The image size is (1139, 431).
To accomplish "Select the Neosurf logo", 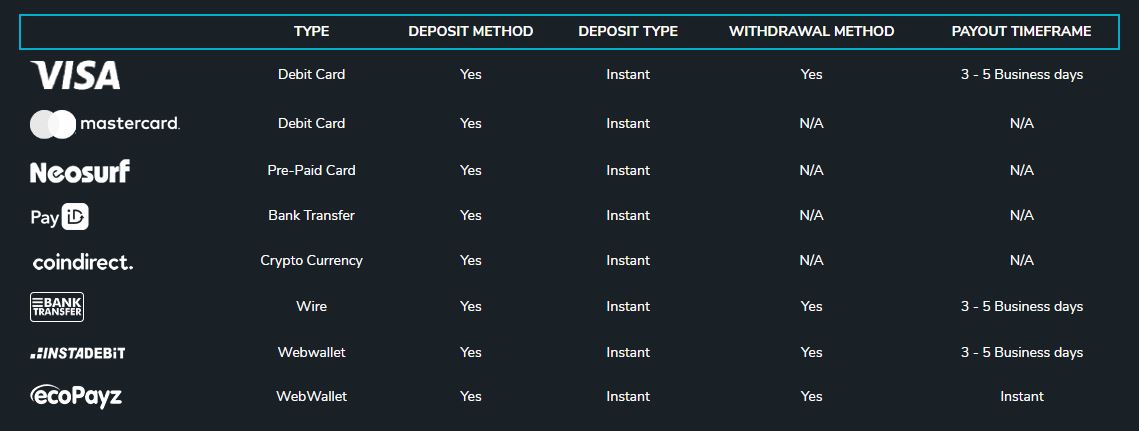I will pos(80,172).
